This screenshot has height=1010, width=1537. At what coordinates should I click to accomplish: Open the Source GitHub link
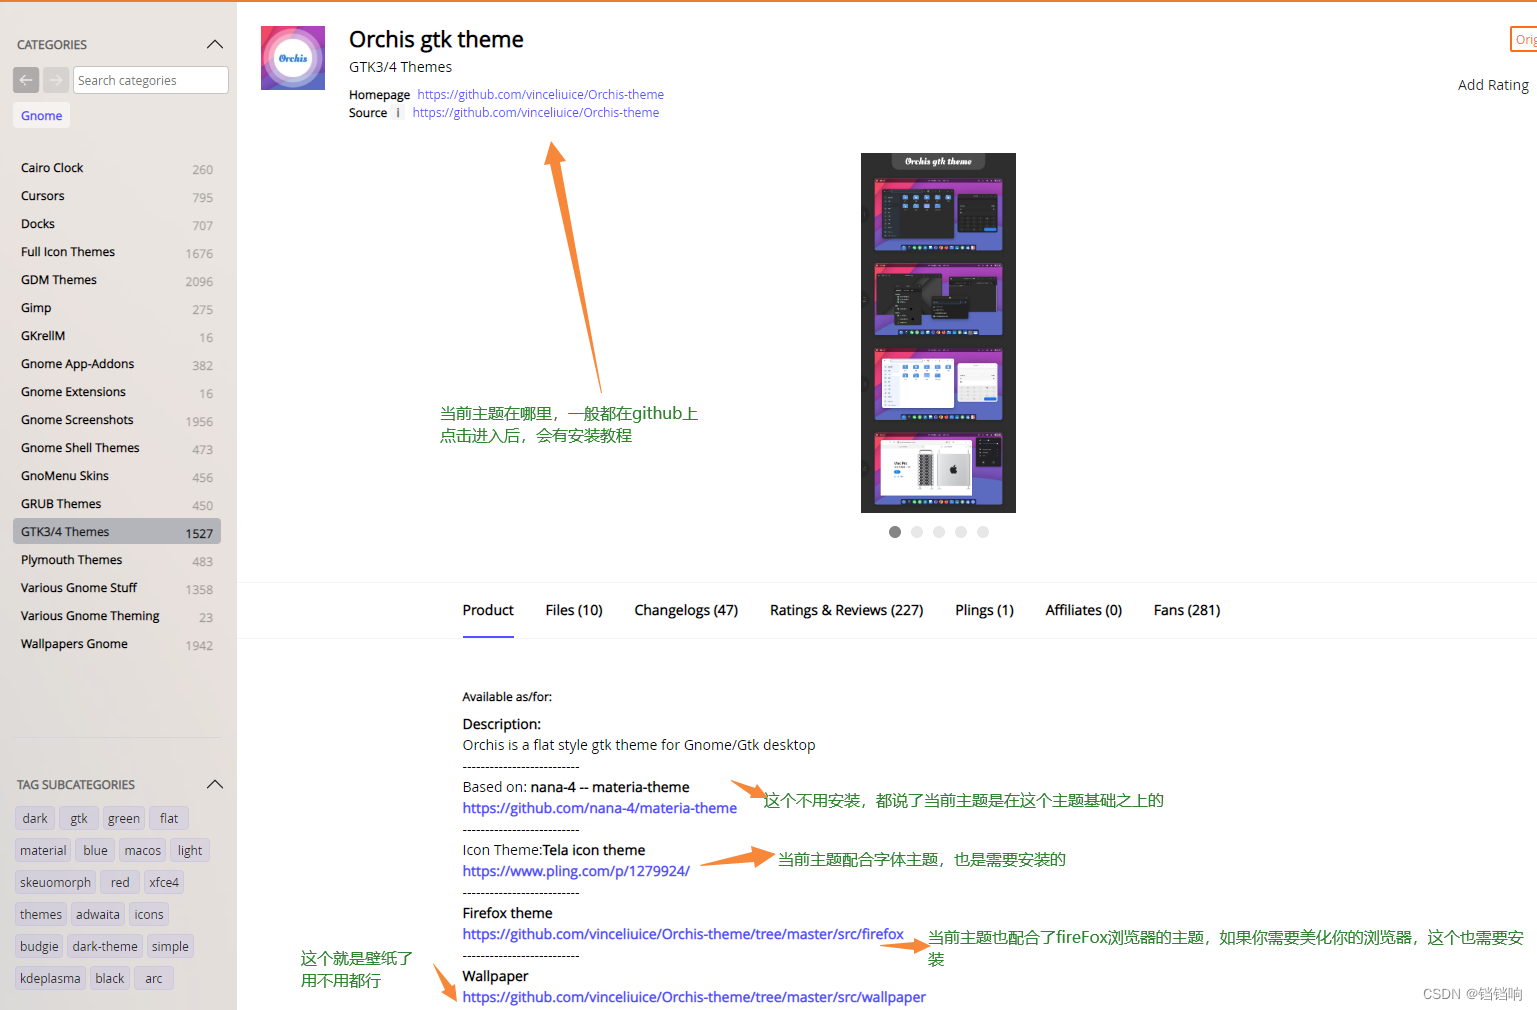point(536,113)
